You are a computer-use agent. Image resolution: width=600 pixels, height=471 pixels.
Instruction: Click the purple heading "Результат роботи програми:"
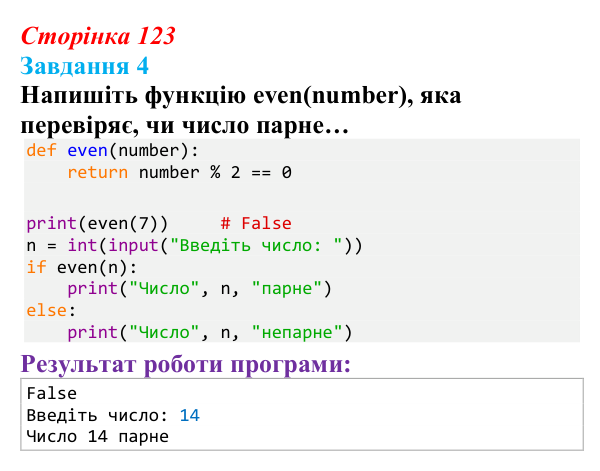coord(186,364)
